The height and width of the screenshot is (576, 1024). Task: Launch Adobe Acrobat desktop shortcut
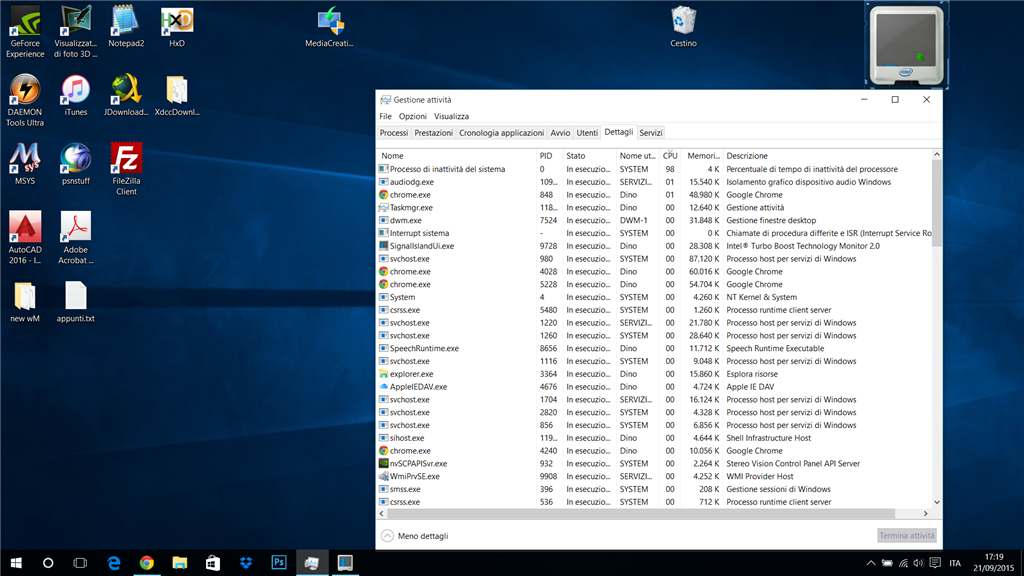[76, 238]
